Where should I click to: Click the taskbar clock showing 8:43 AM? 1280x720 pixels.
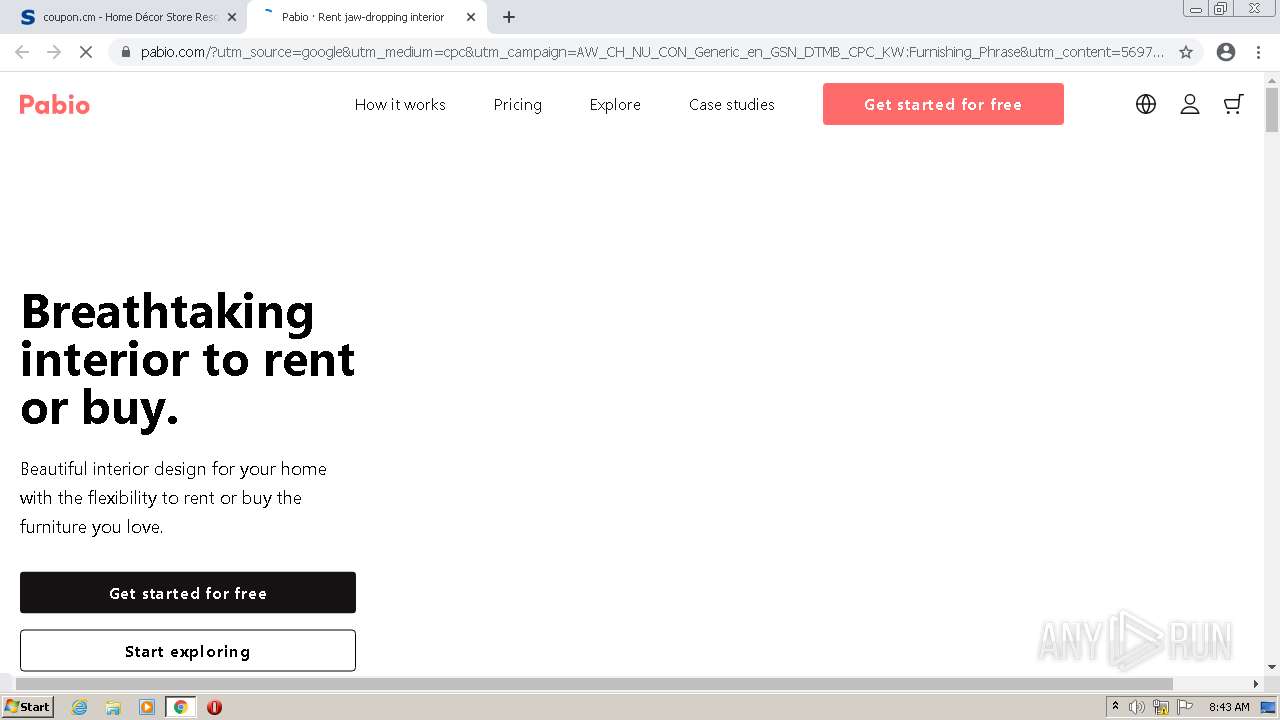(x=1229, y=707)
